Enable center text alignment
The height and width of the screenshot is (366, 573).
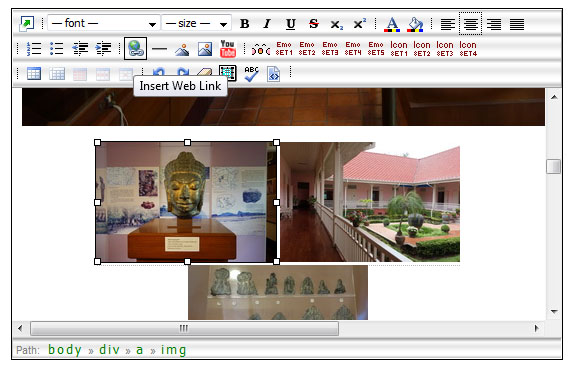pos(471,24)
